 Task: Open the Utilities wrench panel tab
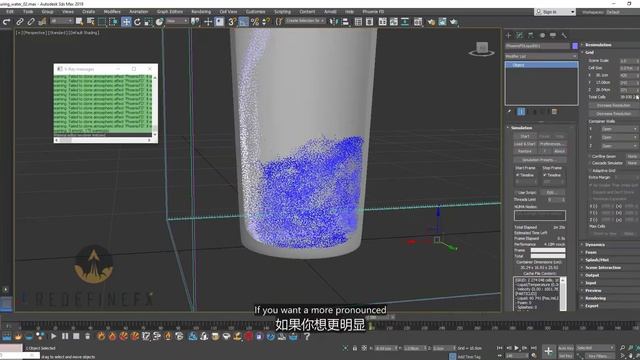564,36
